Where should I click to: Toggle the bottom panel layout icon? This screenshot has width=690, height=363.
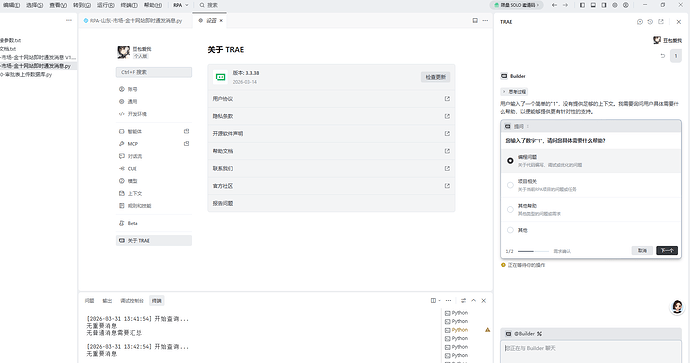coord(593,5)
